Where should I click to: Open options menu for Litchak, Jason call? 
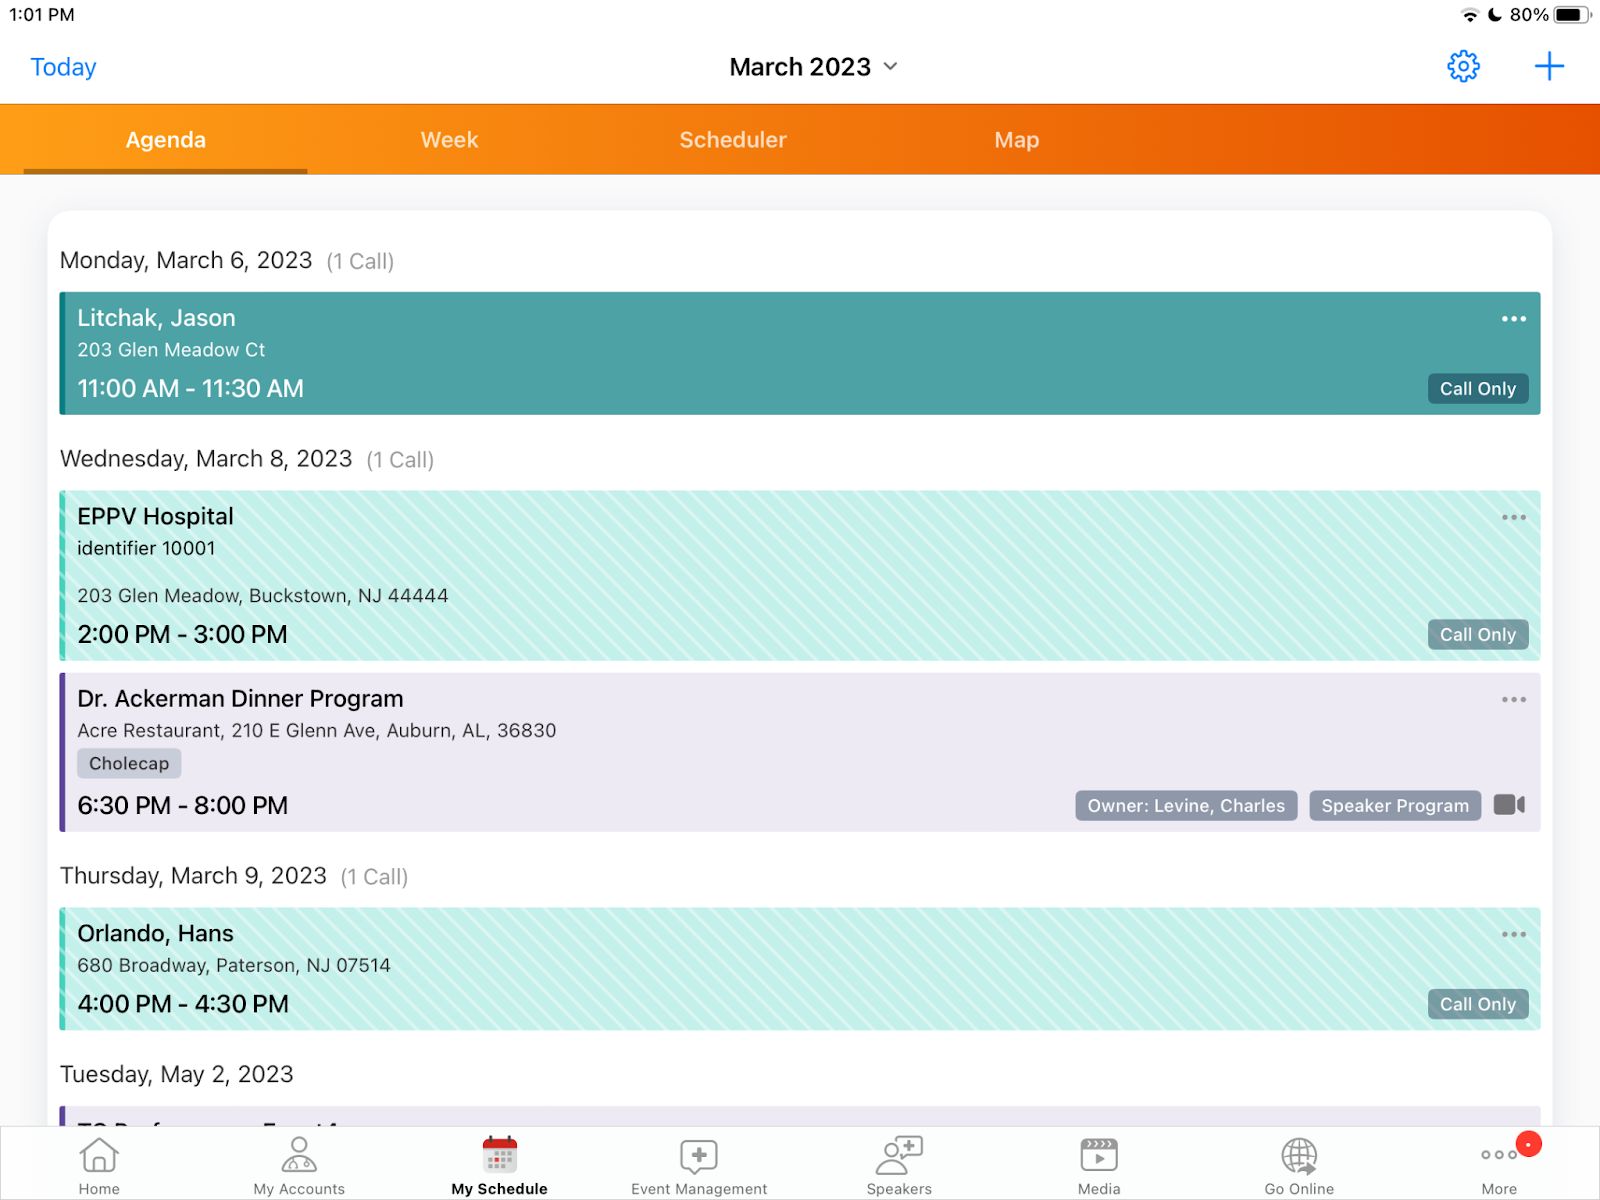tap(1513, 319)
